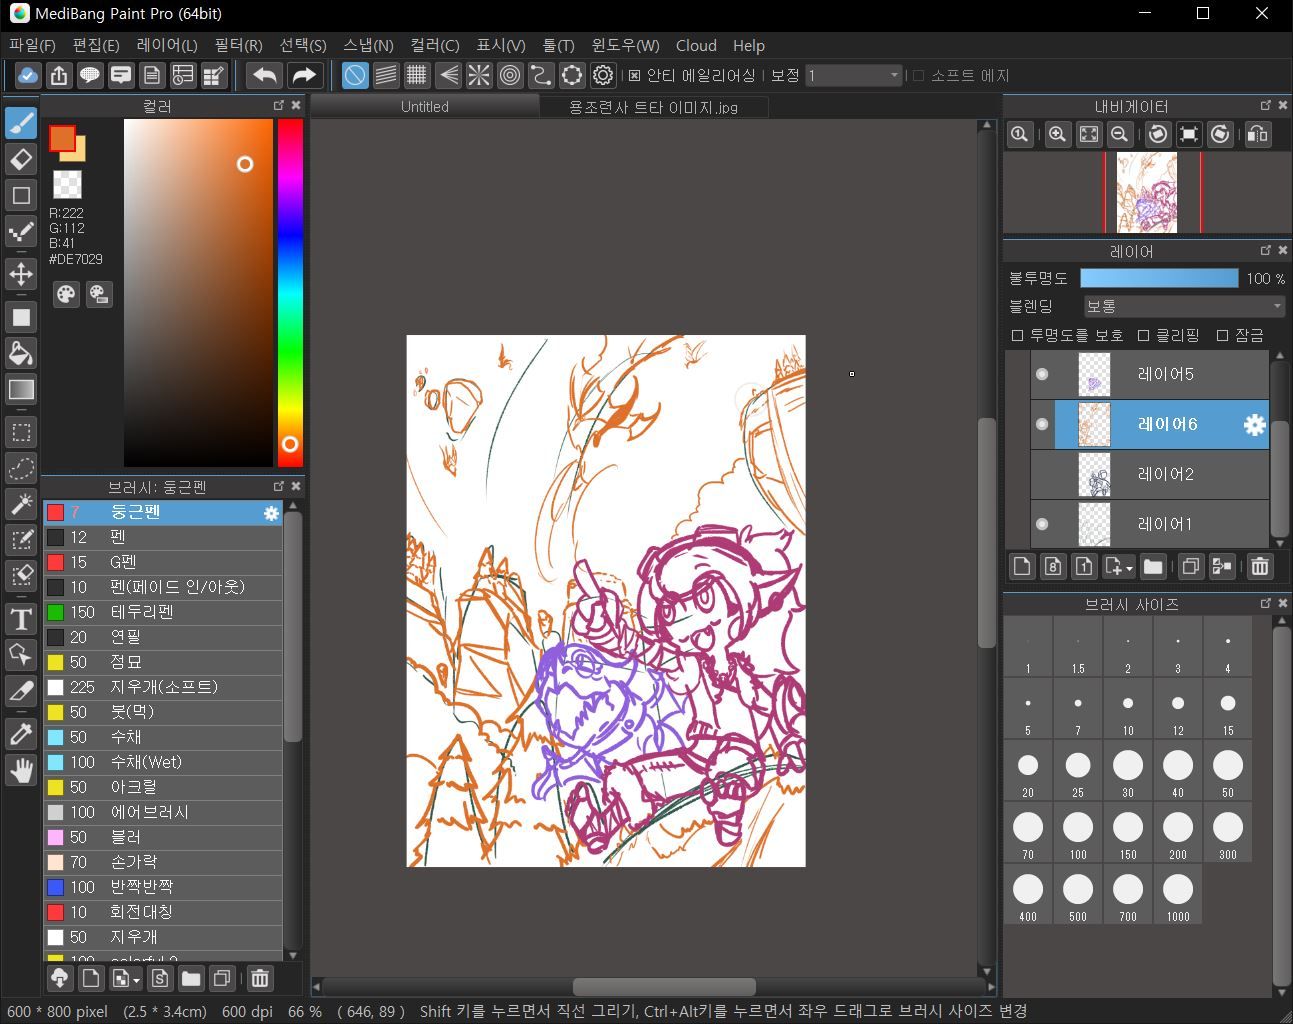1293x1024 pixels.
Task: Select the Move tool
Action: click(x=21, y=274)
